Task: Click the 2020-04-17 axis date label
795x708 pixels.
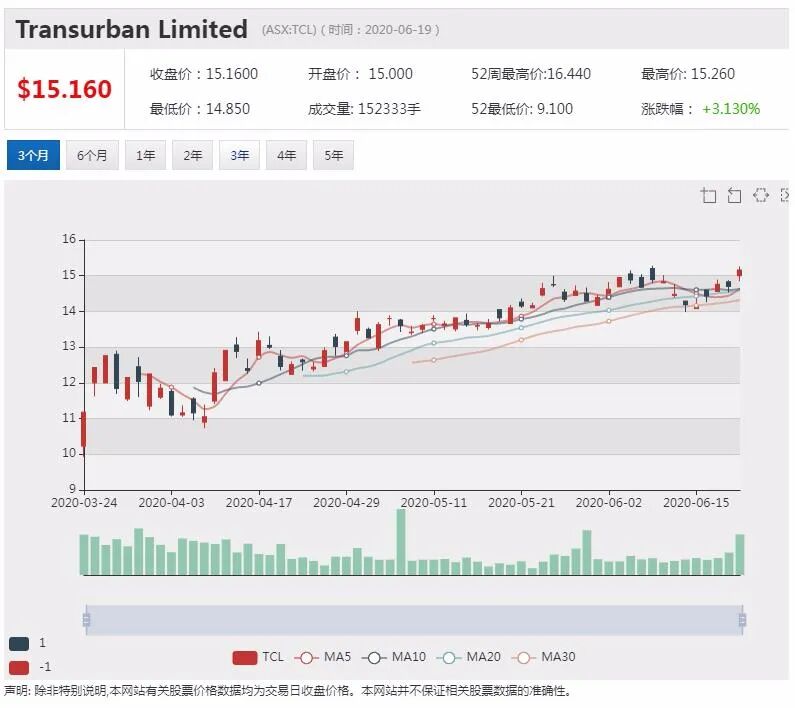Action: [259, 503]
